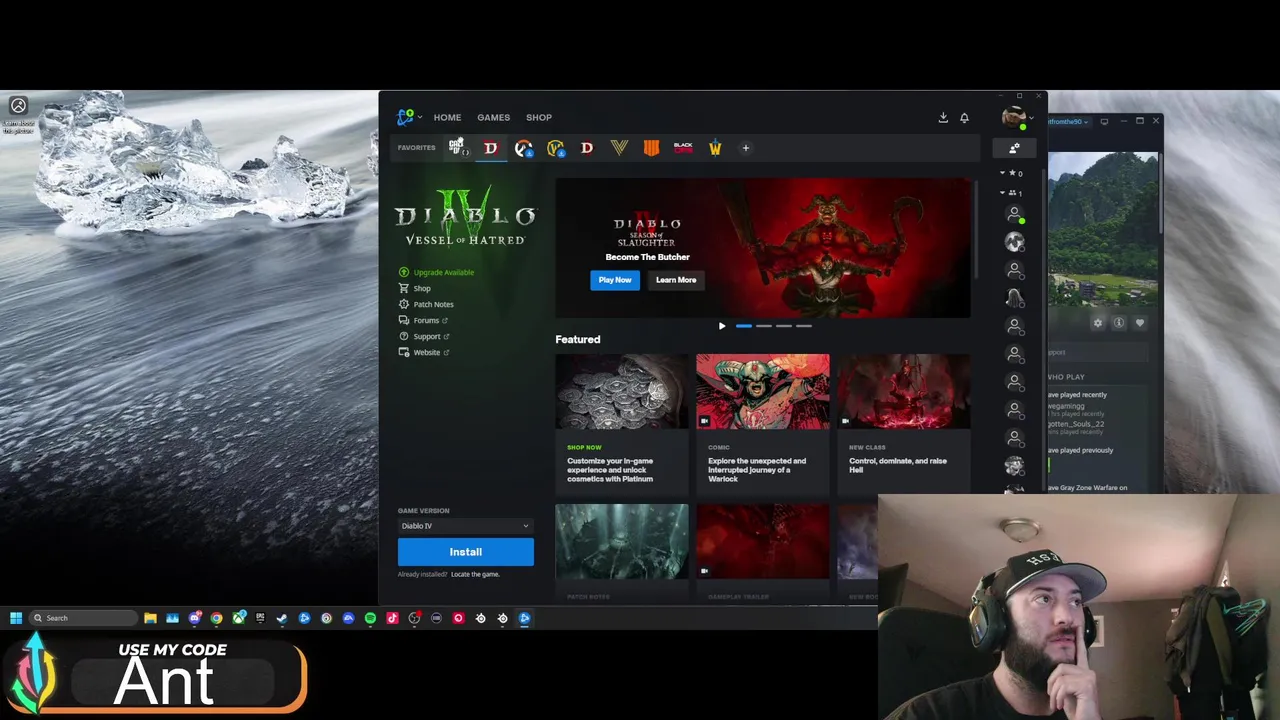The image size is (1280, 720).
Task: Collapse the favorites friends star group
Action: 1011,174
